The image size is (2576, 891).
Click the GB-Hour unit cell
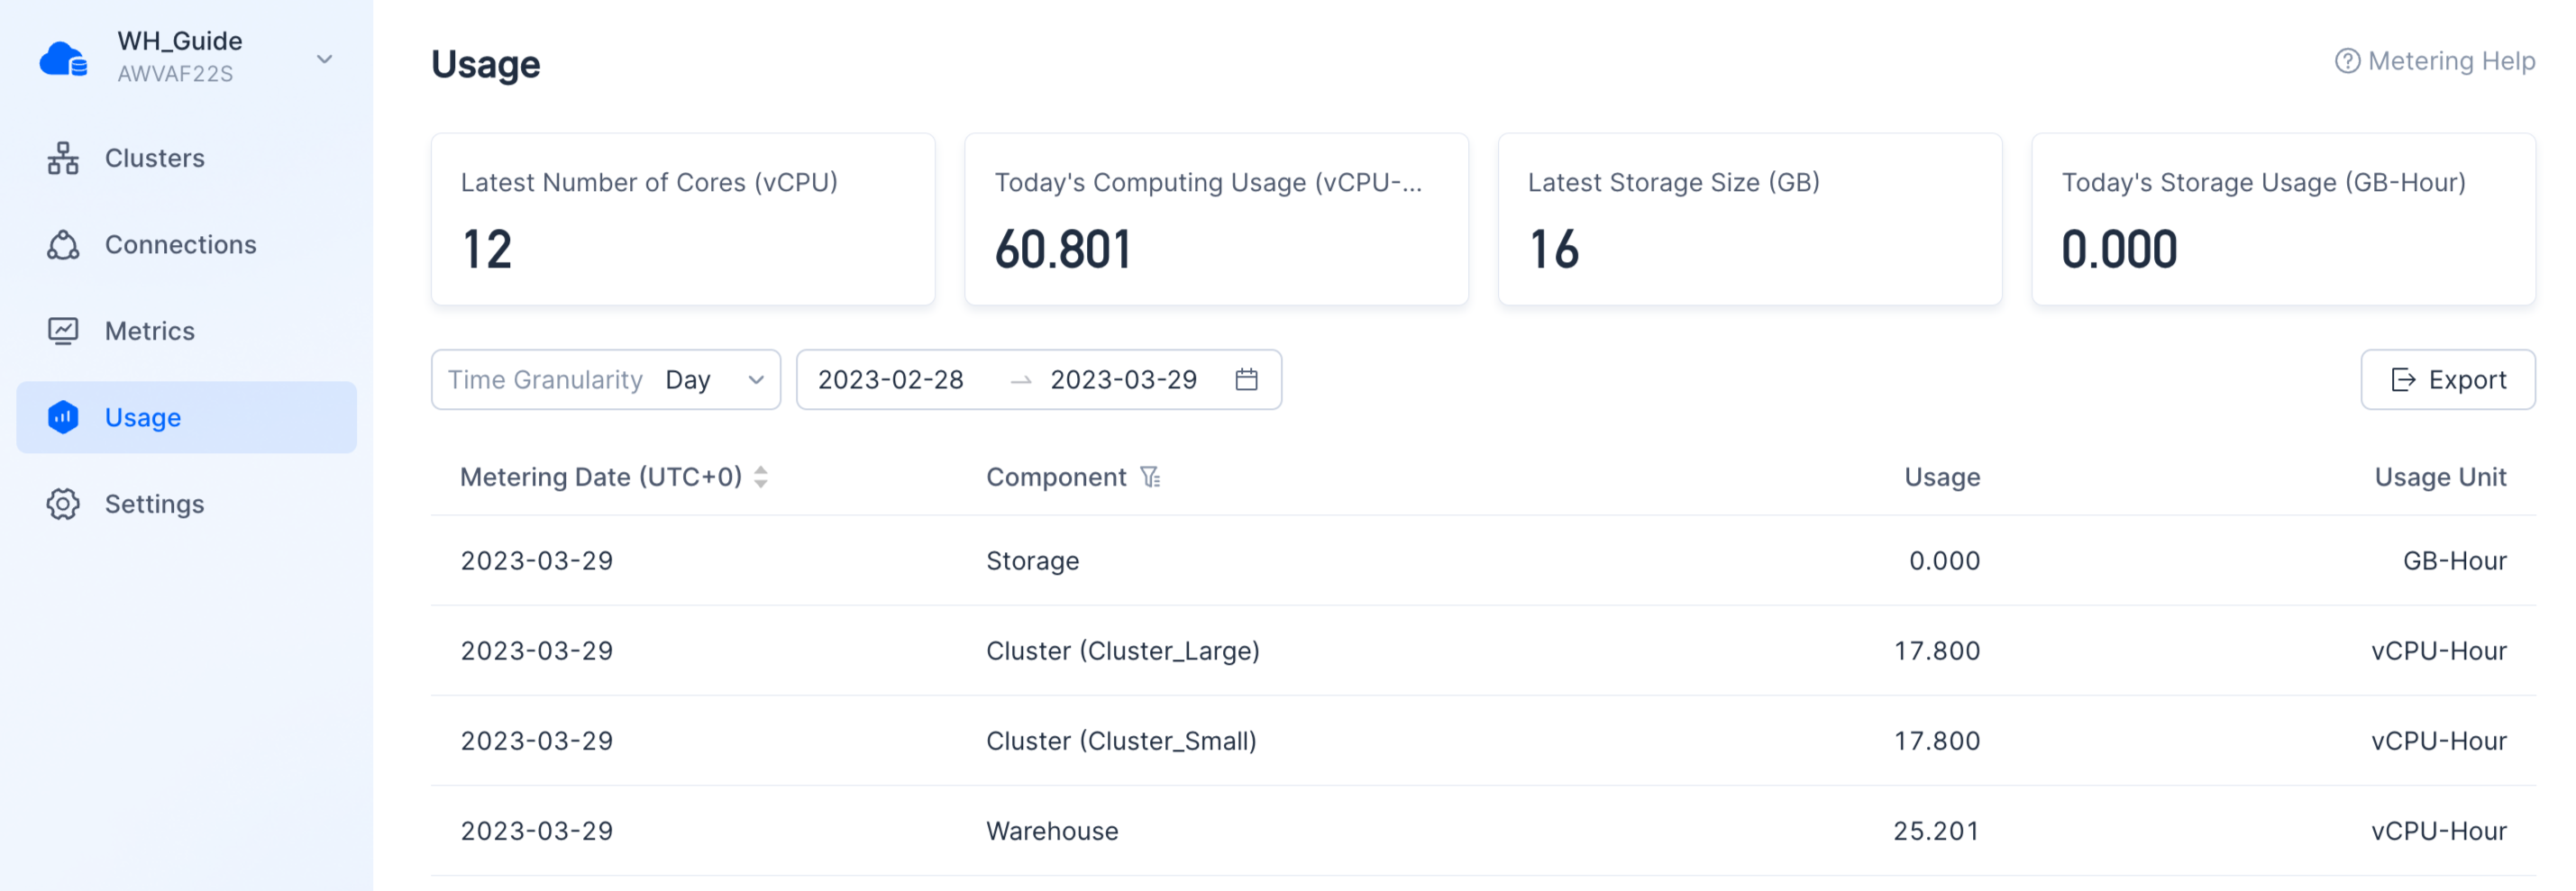(2455, 561)
